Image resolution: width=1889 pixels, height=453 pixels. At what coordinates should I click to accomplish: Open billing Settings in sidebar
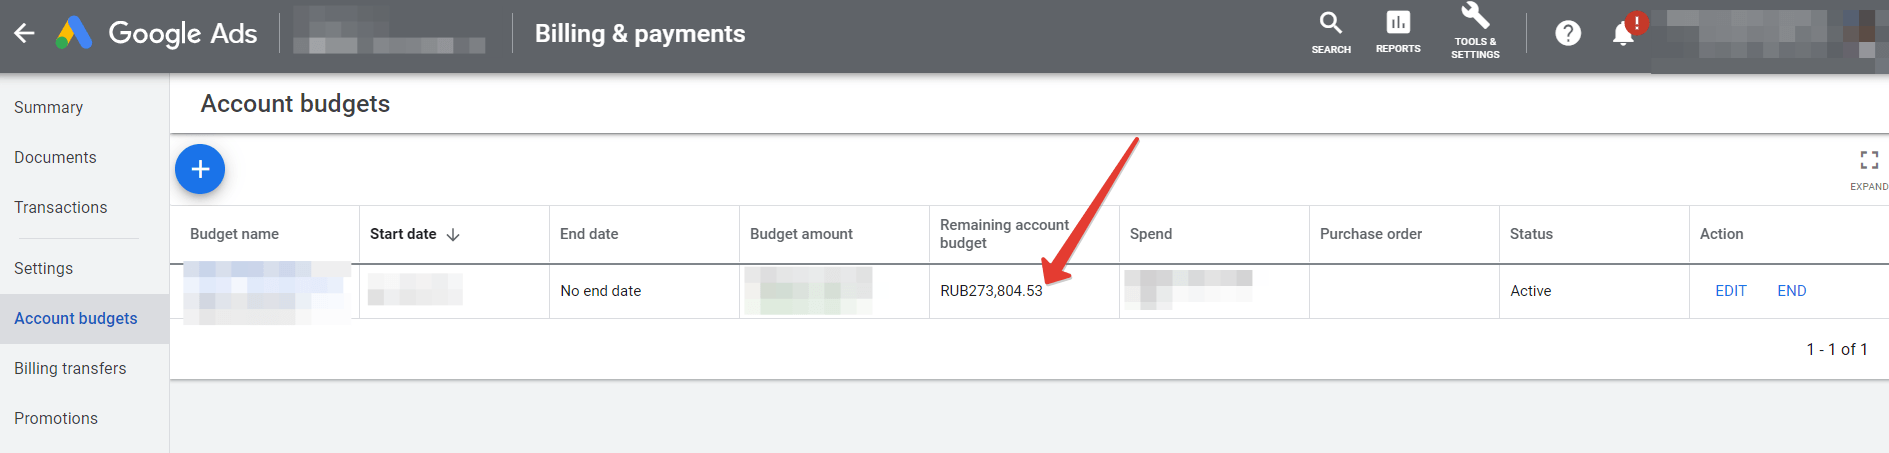(43, 268)
